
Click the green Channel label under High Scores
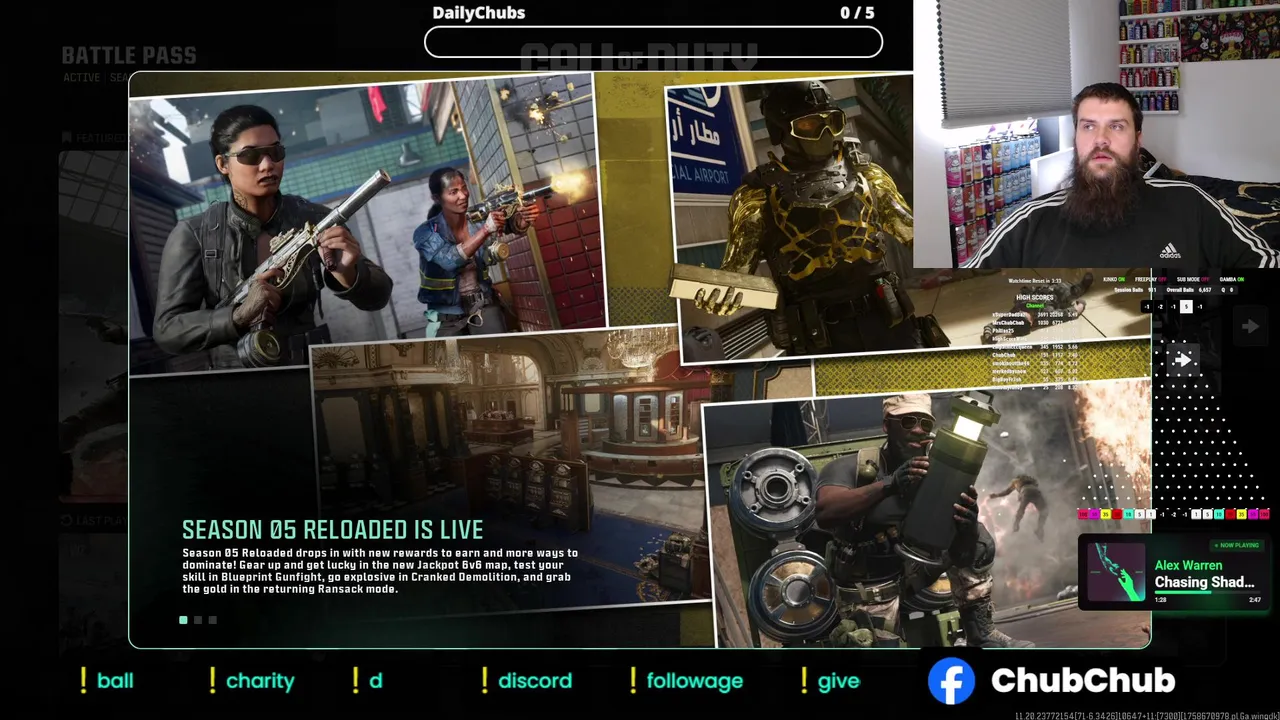coord(1035,306)
